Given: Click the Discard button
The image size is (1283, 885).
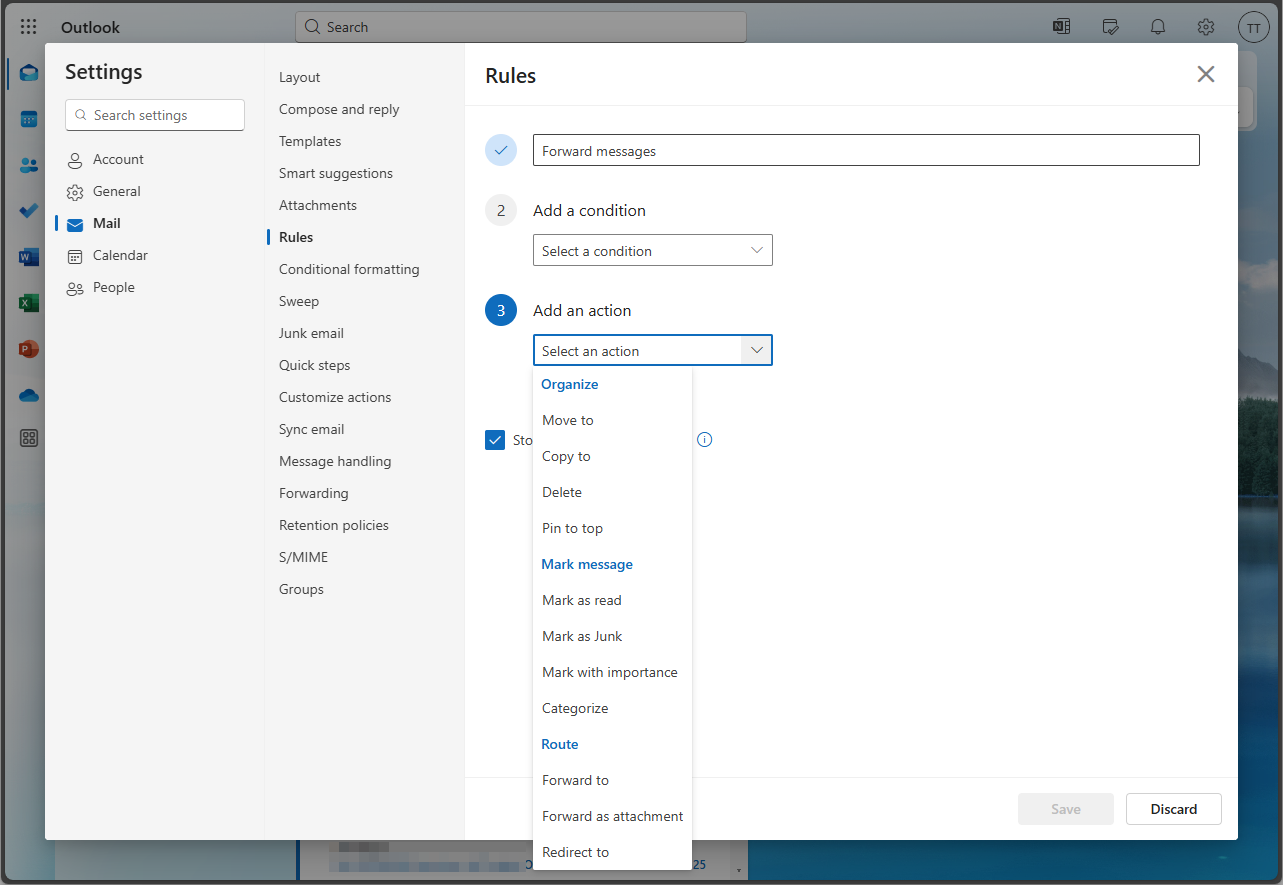Looking at the screenshot, I should [x=1173, y=809].
